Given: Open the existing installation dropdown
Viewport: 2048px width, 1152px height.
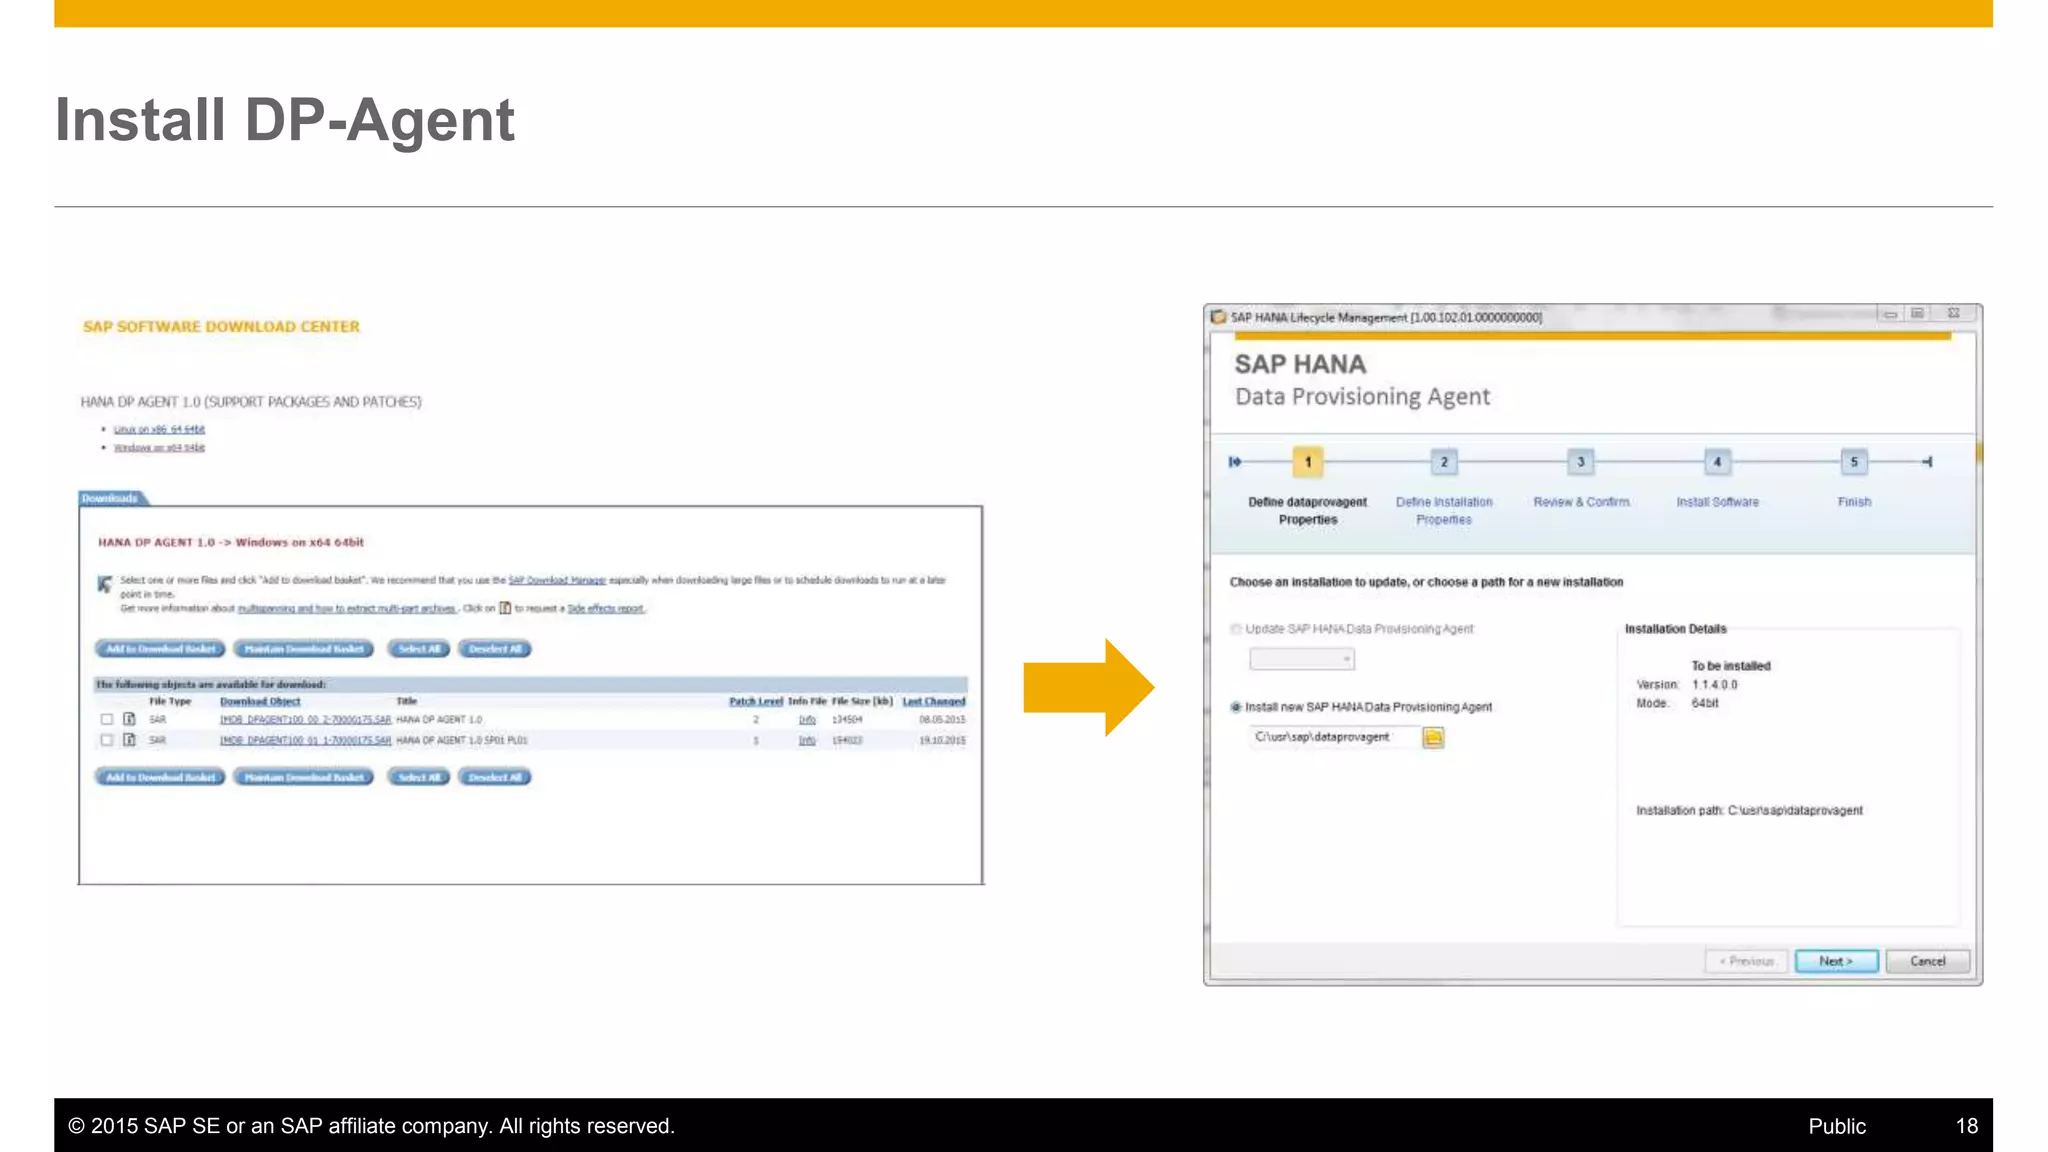Looking at the screenshot, I should click(1302, 659).
